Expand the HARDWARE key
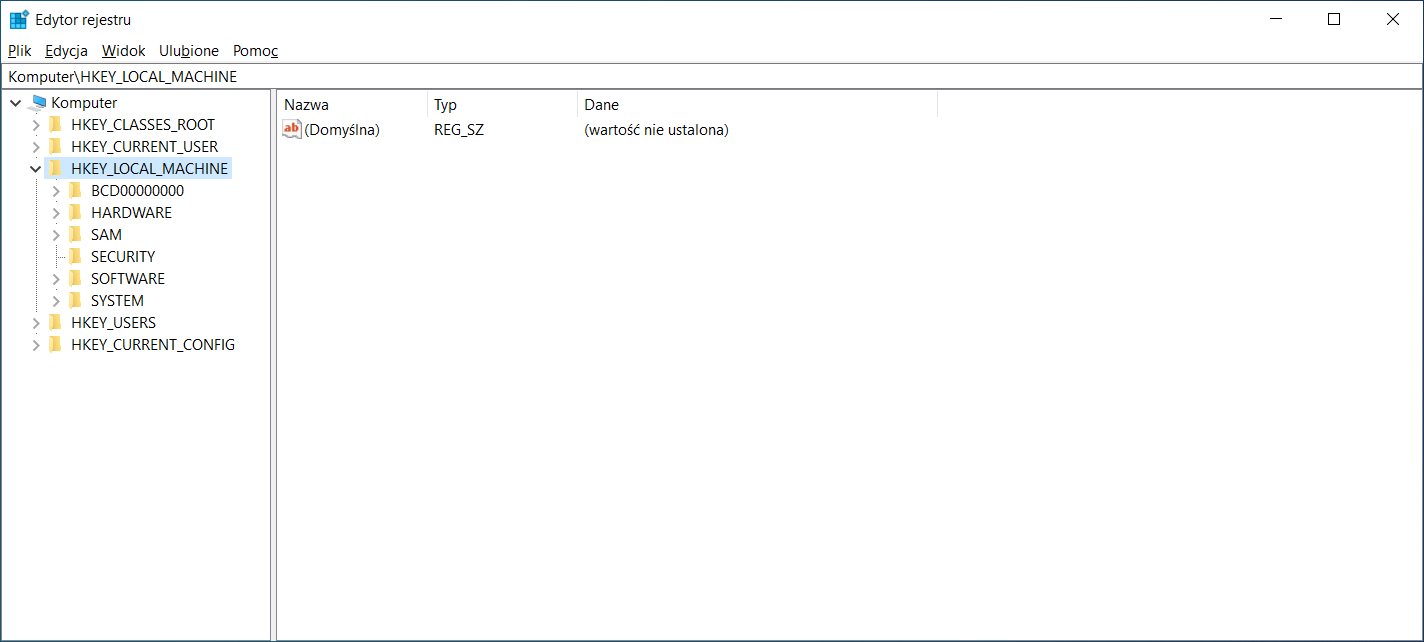The width and height of the screenshot is (1424, 642). pyautogui.click(x=56, y=213)
